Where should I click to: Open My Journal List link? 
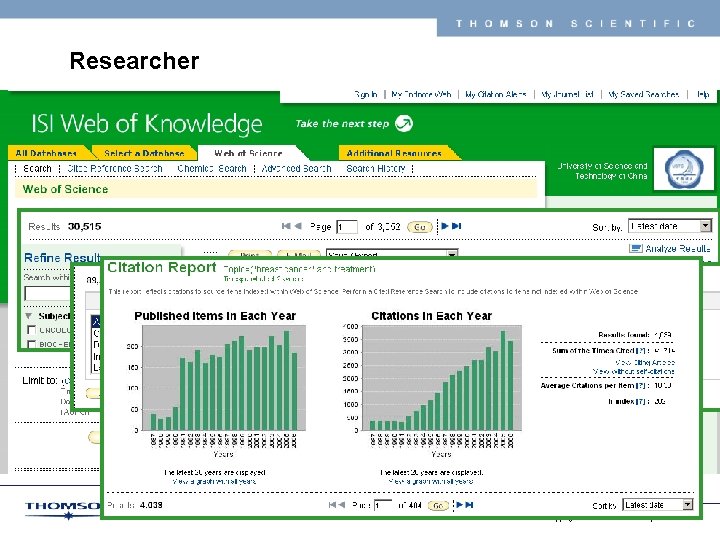pos(568,95)
